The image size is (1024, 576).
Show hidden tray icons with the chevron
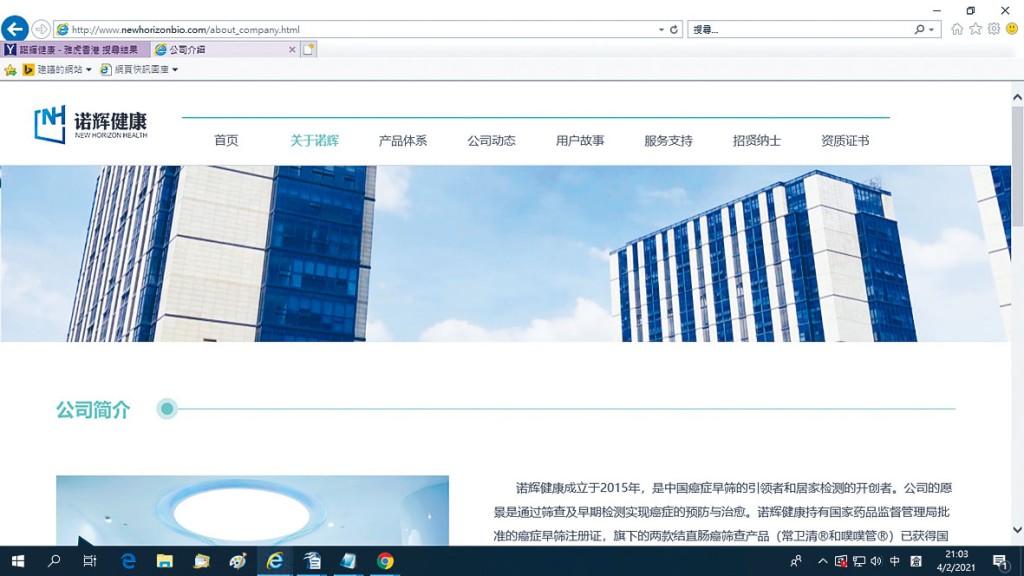point(821,561)
